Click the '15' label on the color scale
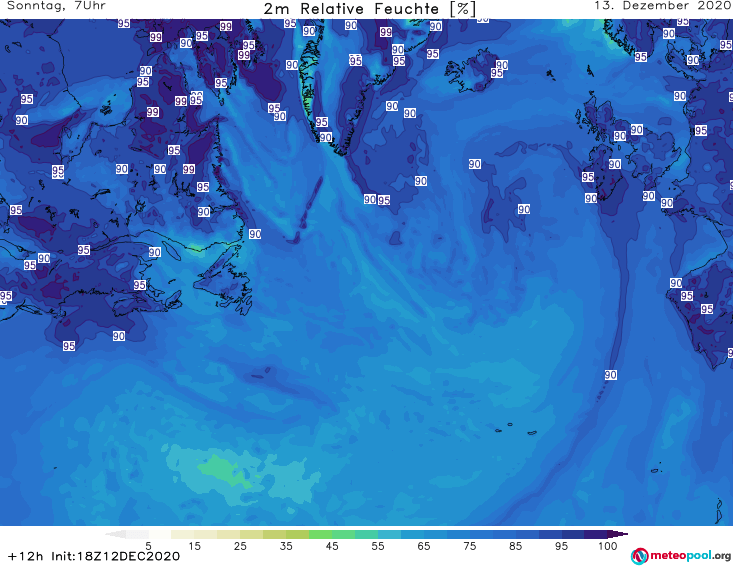 (194, 545)
